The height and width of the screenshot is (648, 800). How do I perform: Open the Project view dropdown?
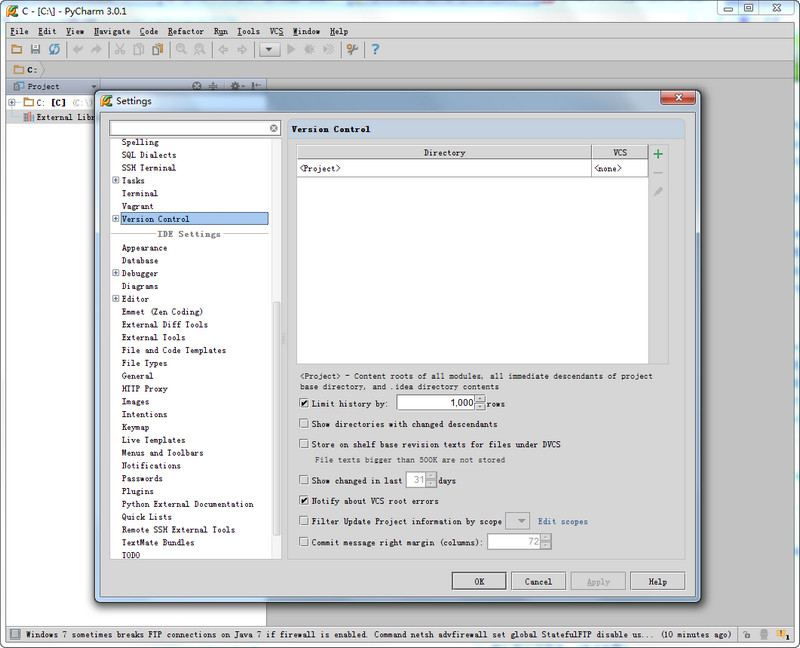pyautogui.click(x=93, y=86)
